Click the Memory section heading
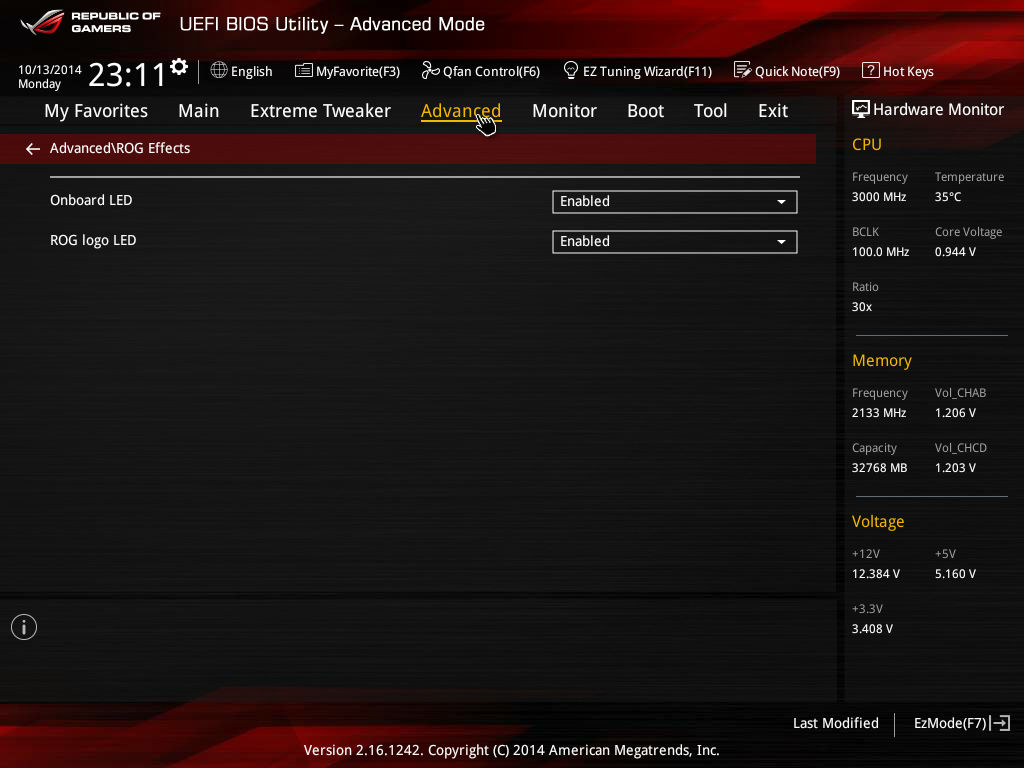 (882, 360)
